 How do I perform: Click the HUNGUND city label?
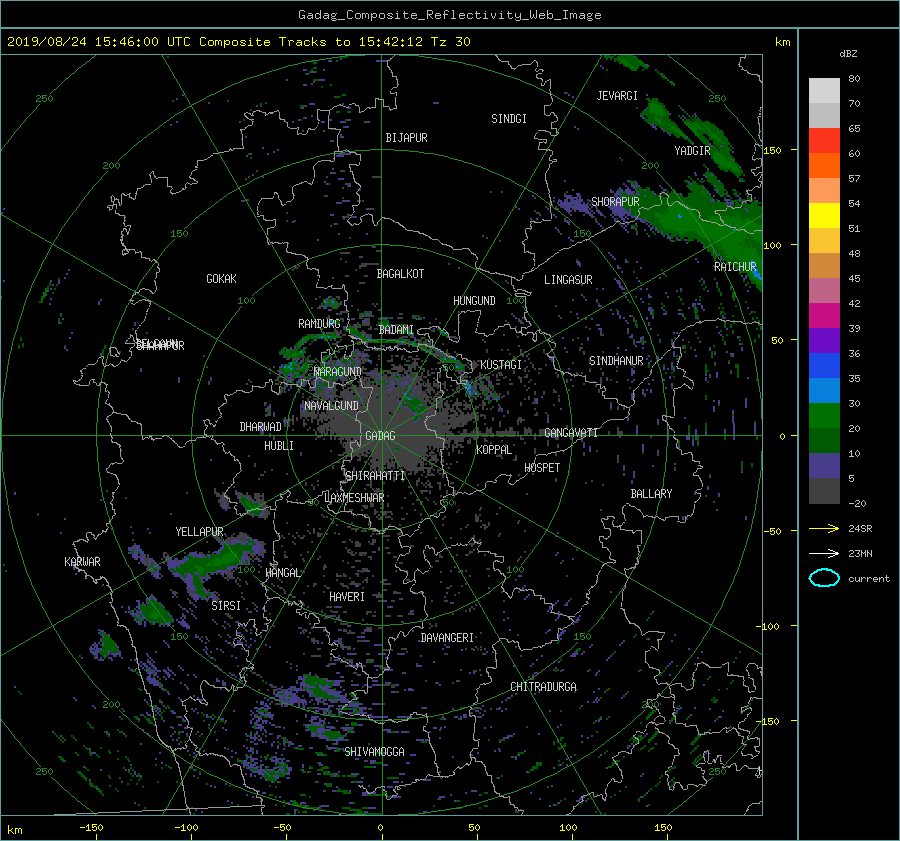[474, 301]
